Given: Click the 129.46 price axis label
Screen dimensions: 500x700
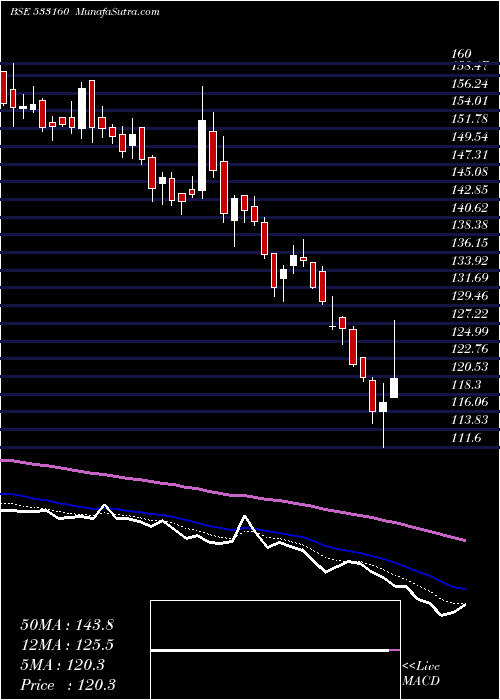Looking at the screenshot, I should point(470,296).
